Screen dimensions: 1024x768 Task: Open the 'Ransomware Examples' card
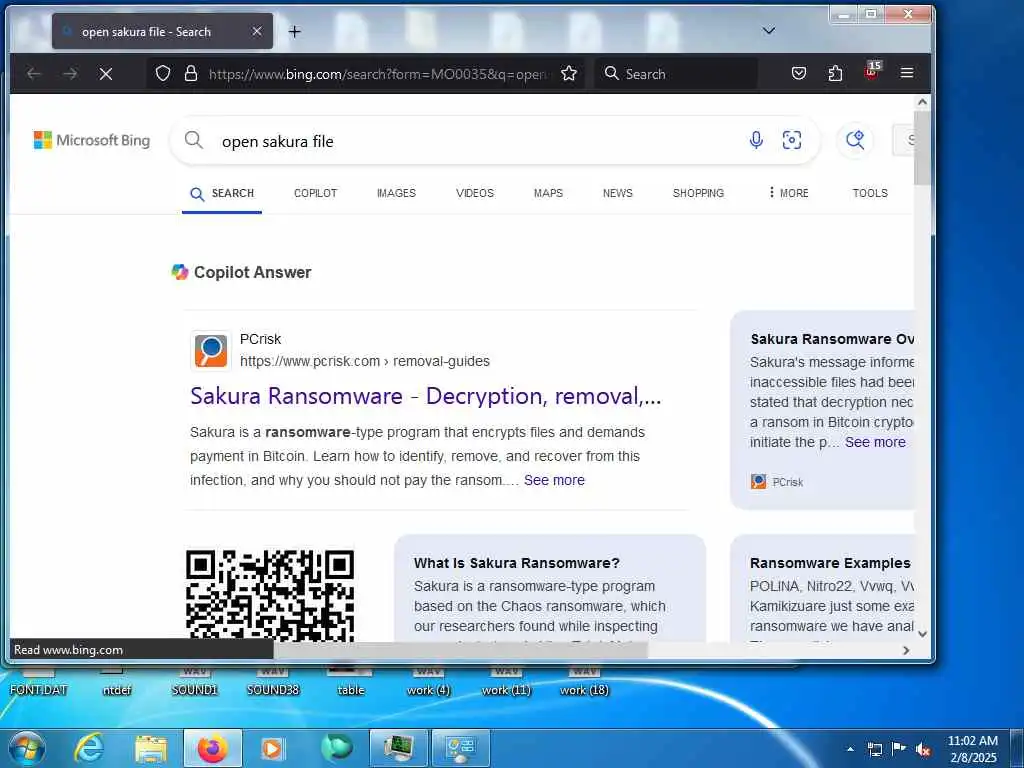point(822,588)
